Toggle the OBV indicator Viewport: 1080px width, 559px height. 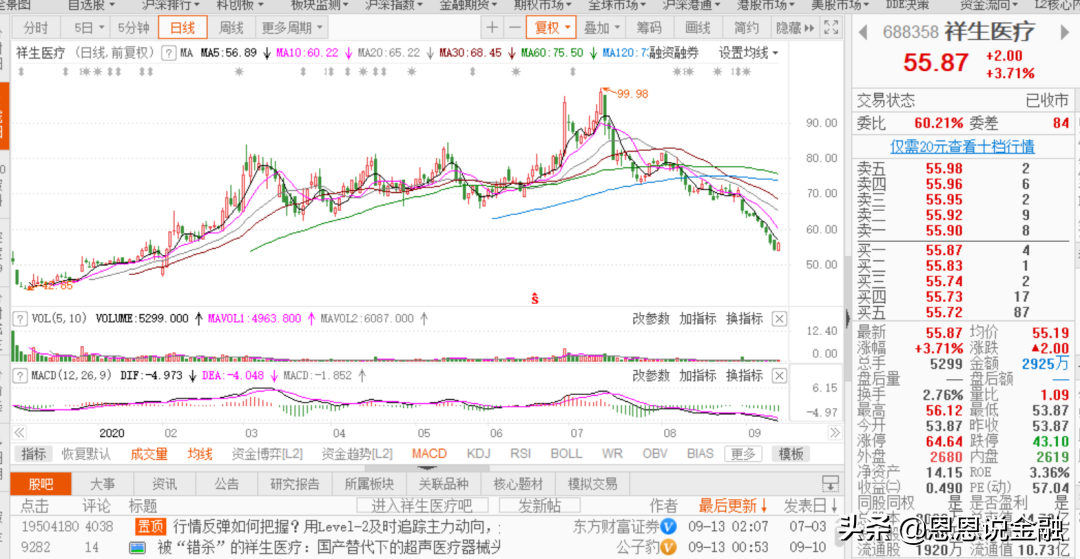(x=655, y=454)
